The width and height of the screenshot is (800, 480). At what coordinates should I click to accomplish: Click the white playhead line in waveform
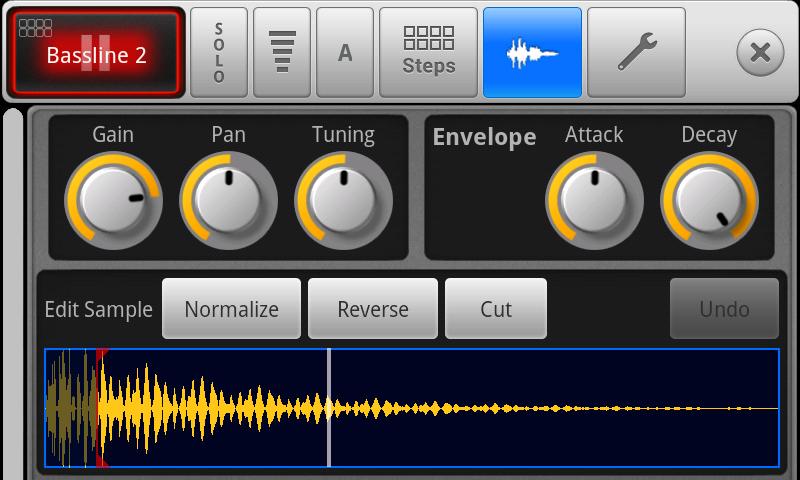(329, 408)
